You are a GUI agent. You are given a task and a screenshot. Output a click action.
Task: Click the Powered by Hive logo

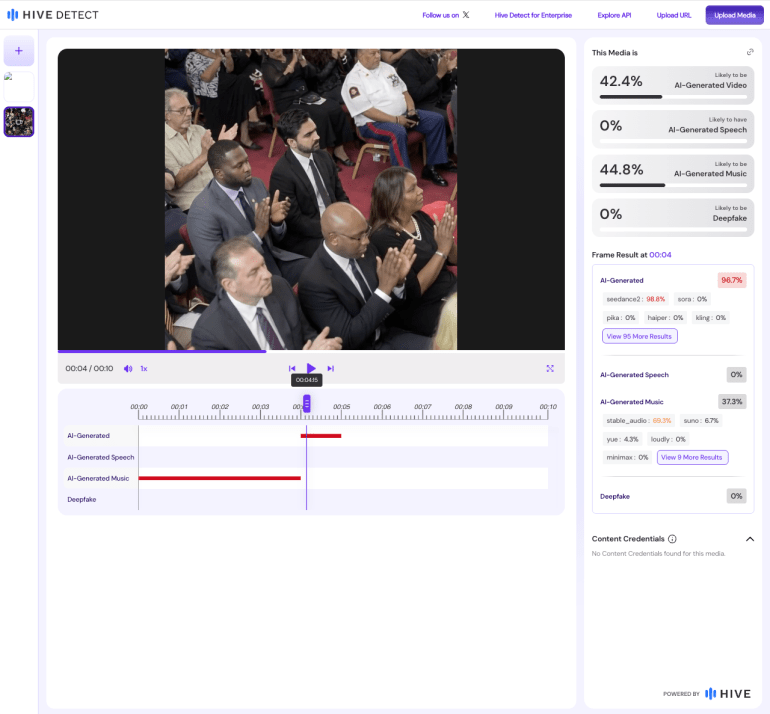(x=707, y=694)
